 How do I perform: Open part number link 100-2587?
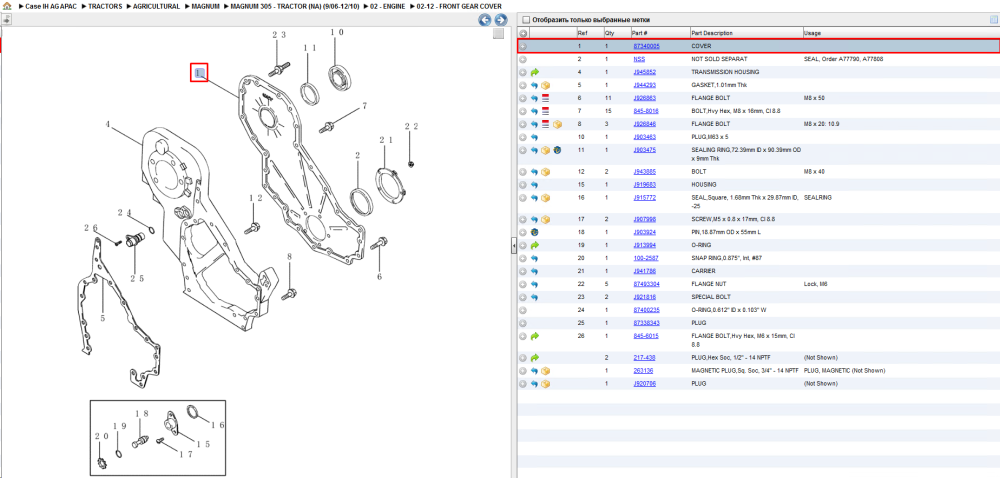pyautogui.click(x=645, y=258)
